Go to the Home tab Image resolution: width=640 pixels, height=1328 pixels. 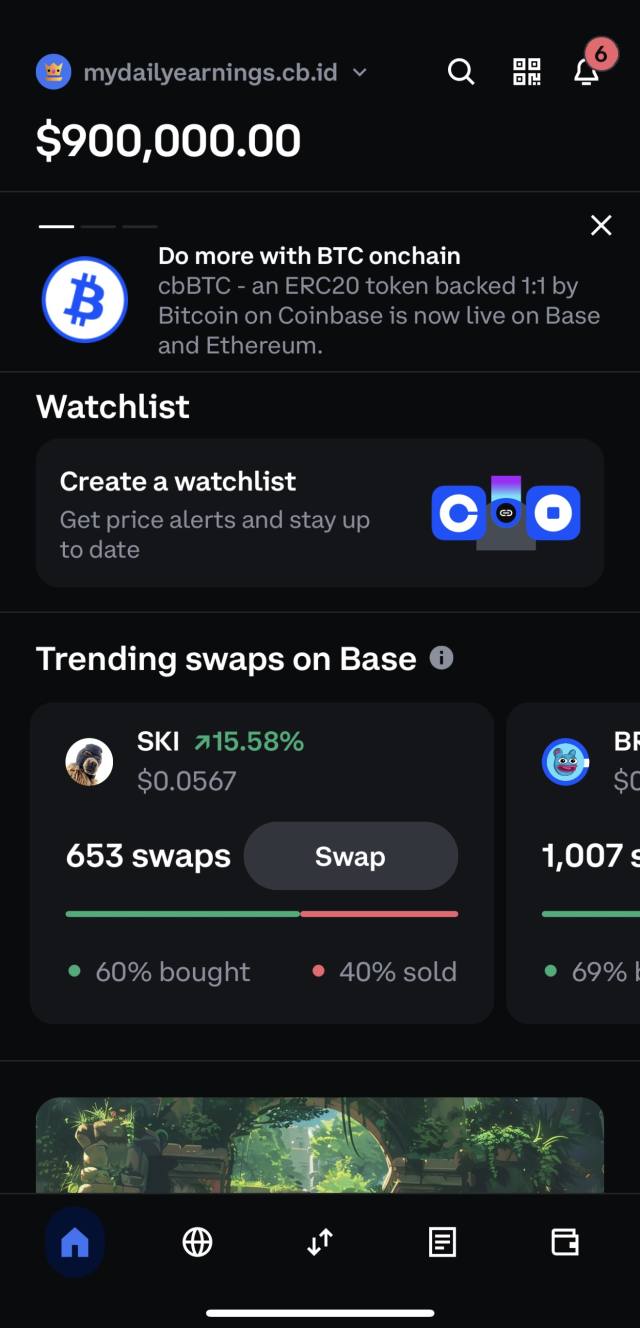click(75, 1242)
